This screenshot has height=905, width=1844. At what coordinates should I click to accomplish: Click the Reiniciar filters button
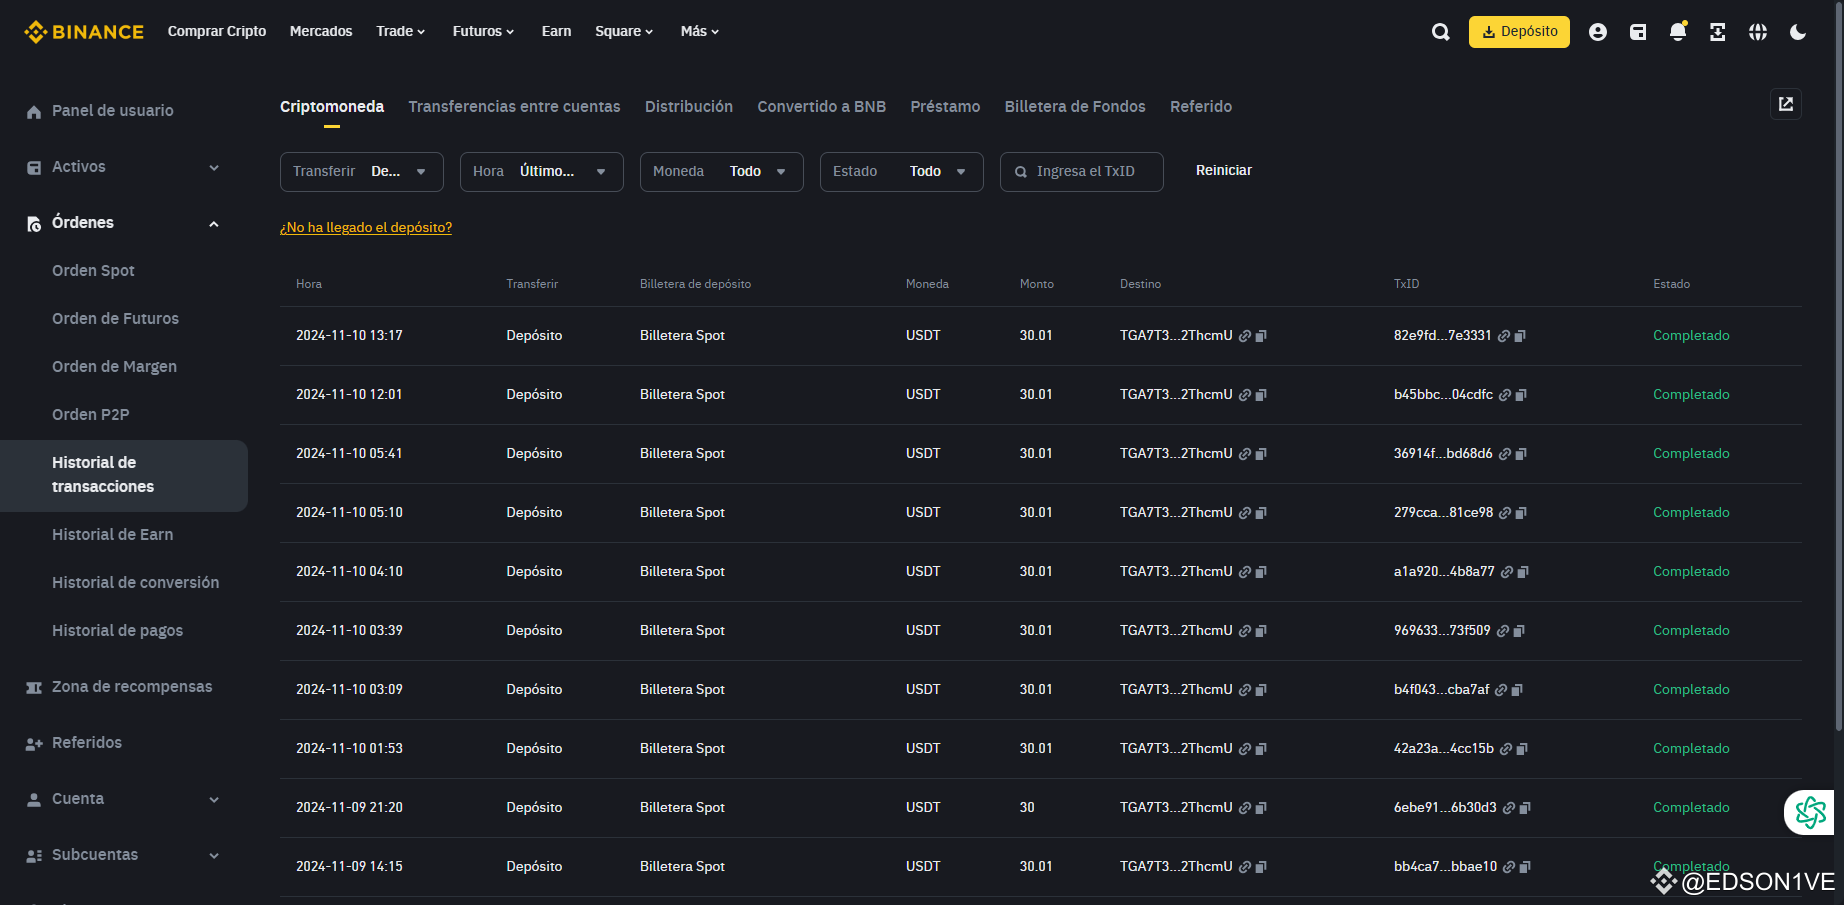coord(1224,171)
